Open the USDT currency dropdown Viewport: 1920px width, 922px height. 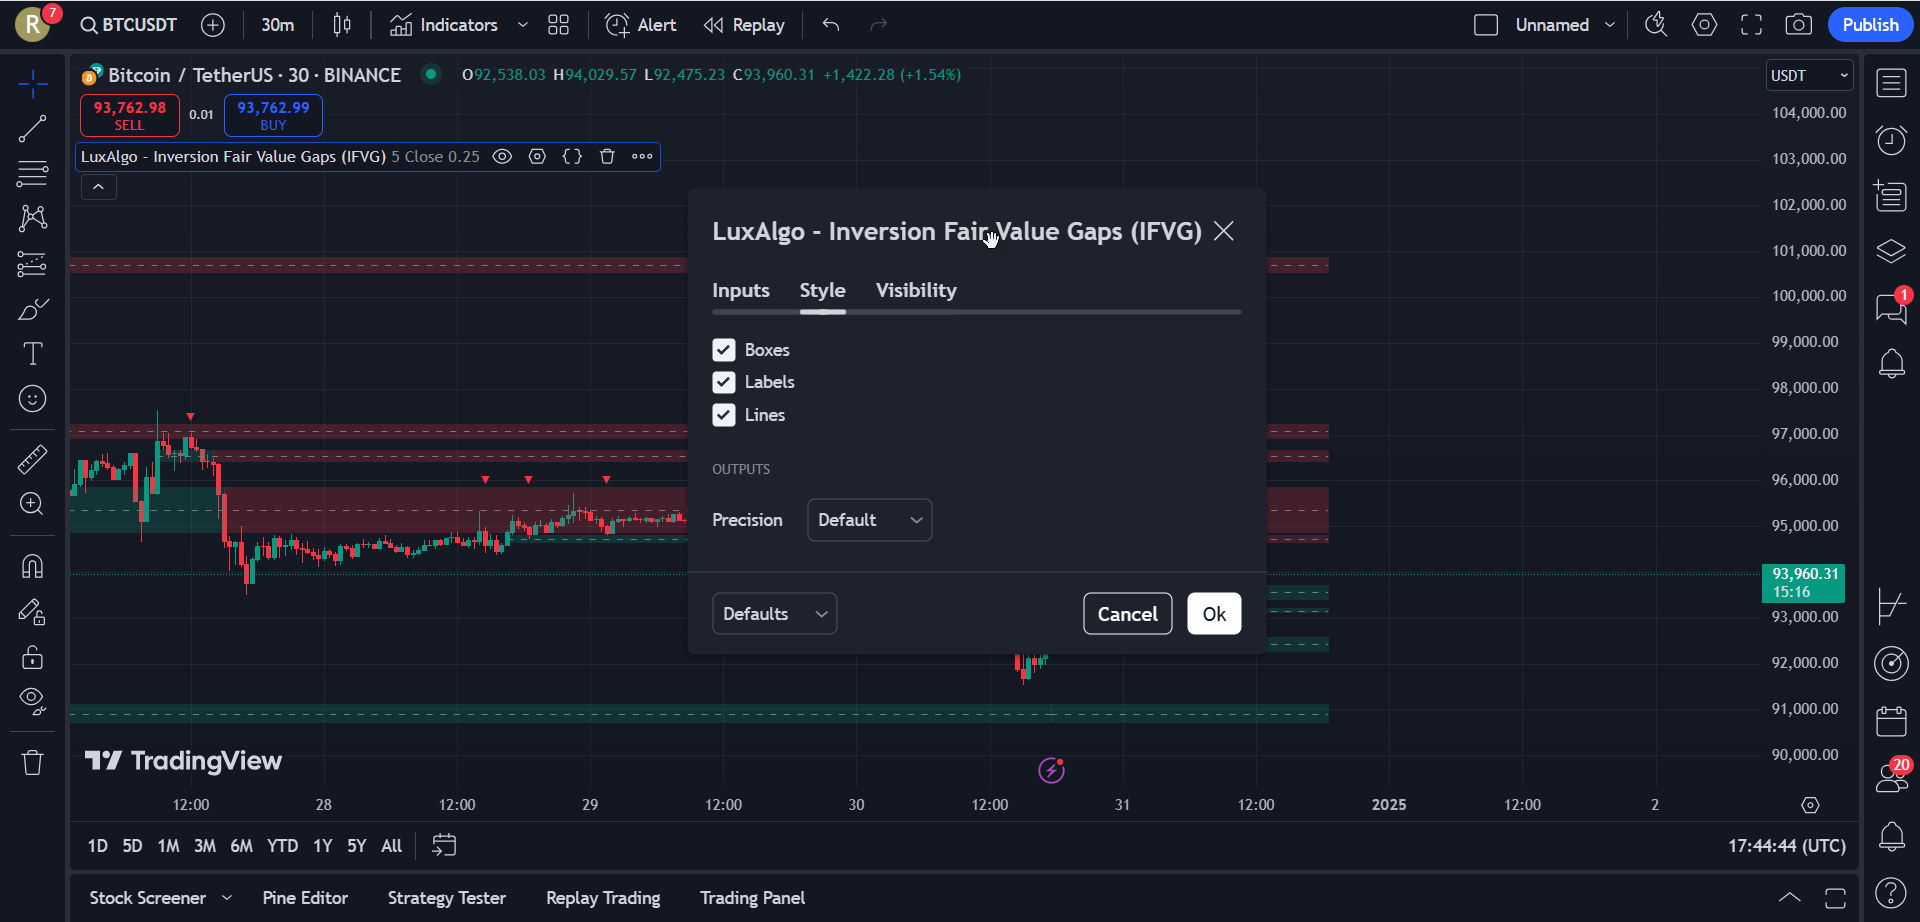pos(1809,76)
